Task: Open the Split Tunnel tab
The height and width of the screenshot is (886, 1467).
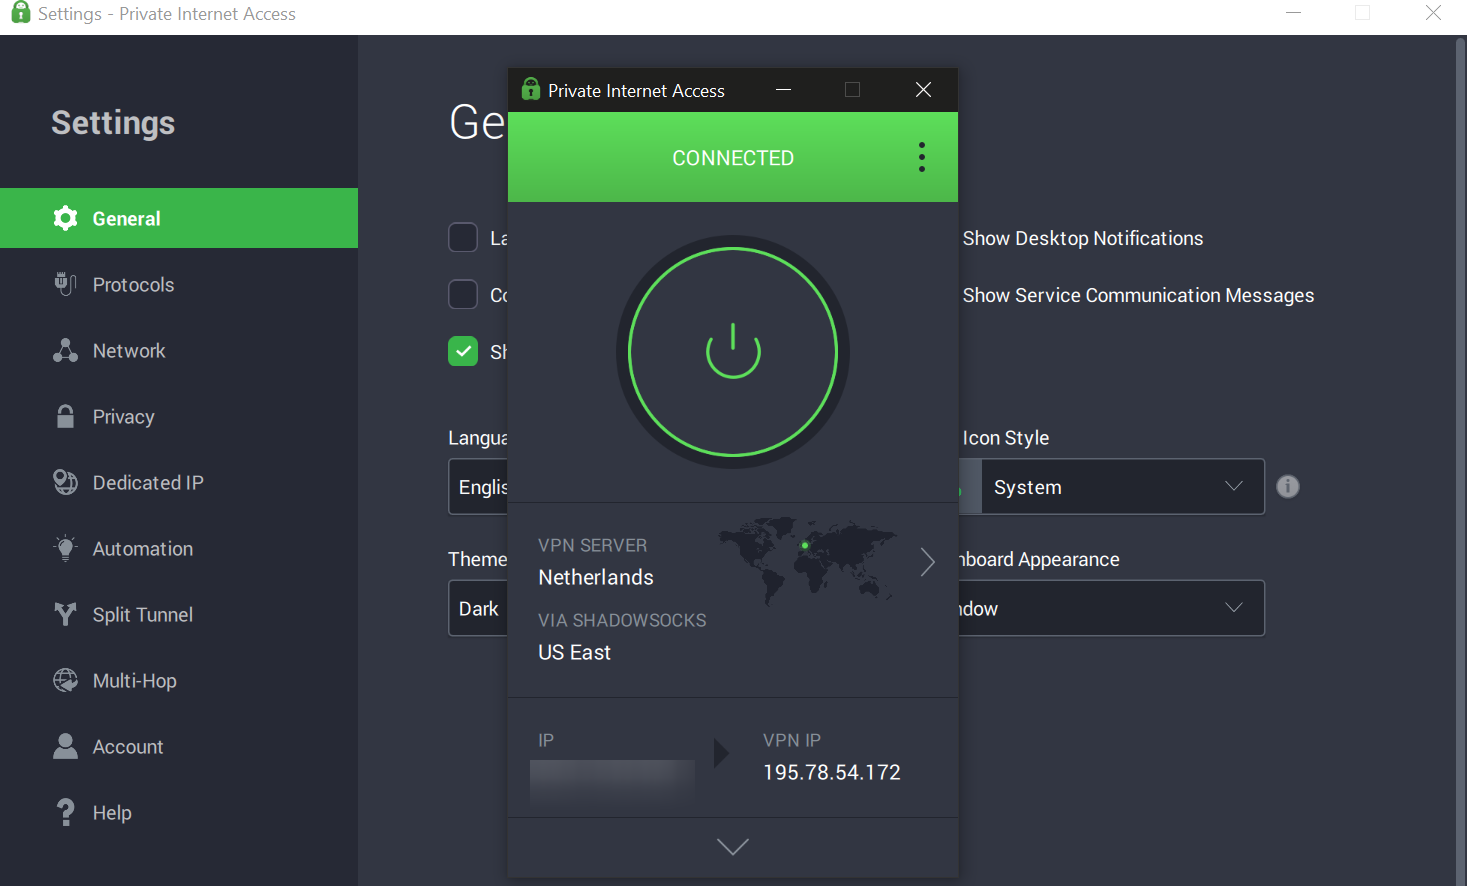Action: pyautogui.click(x=179, y=614)
